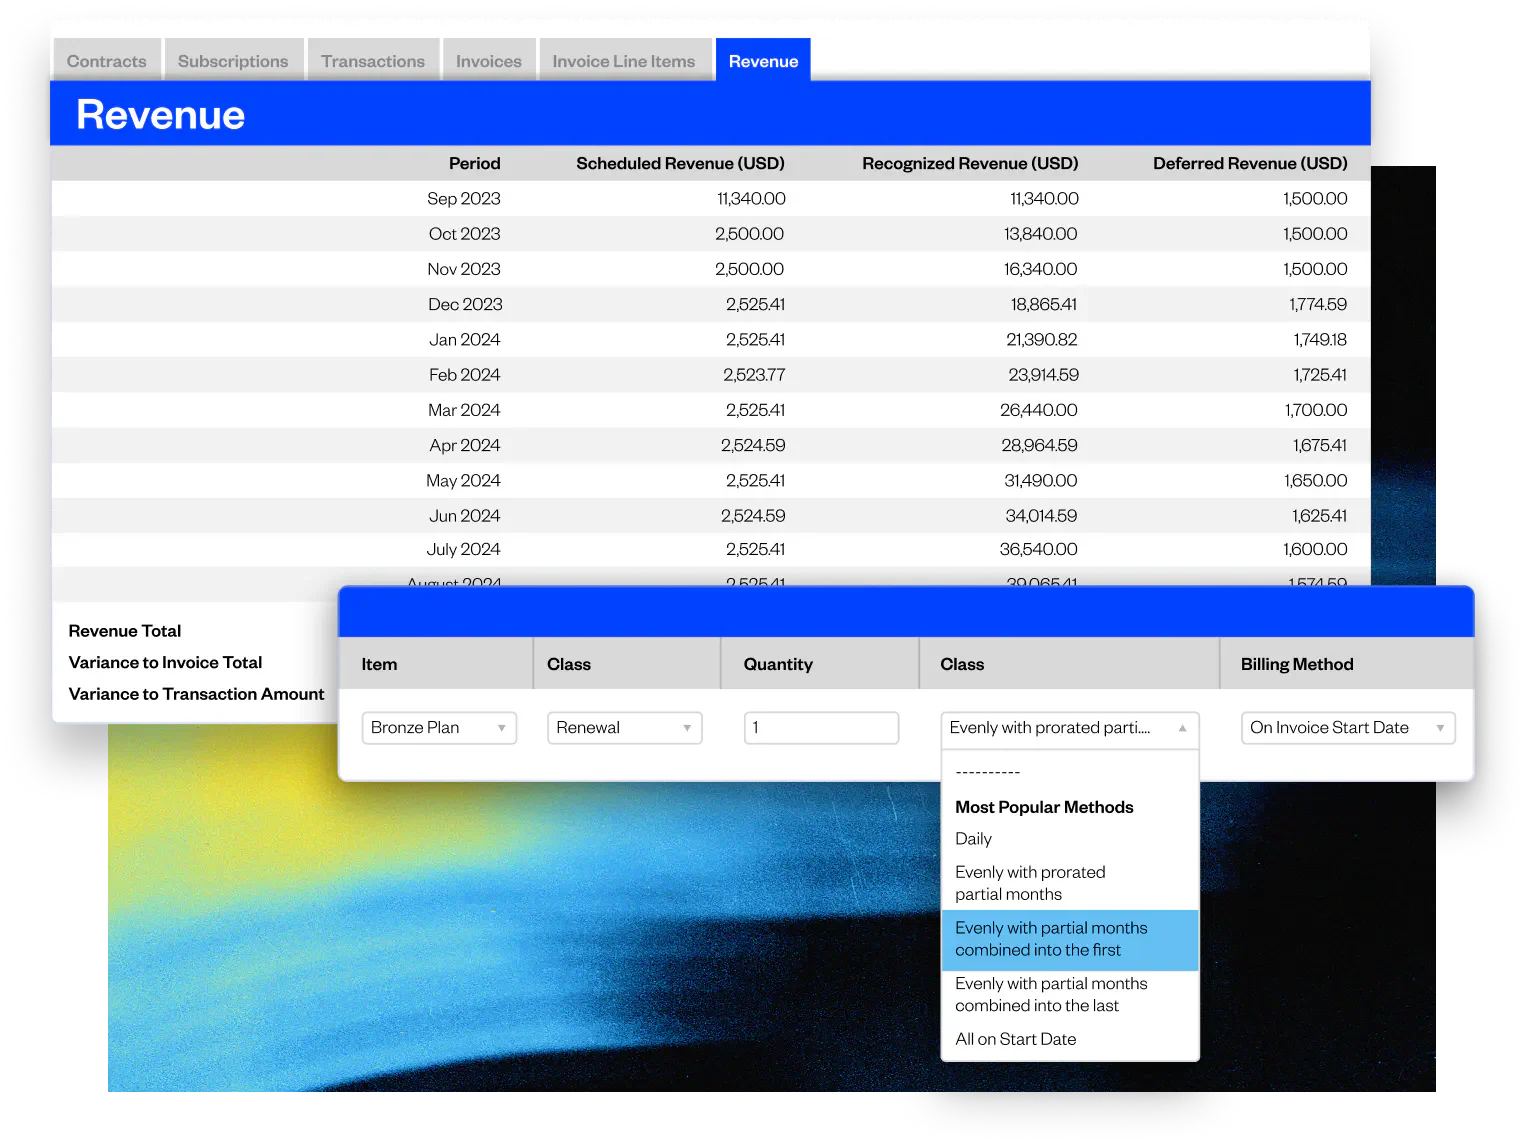Screen dimensions: 1525x1144
Task: Click scheduled revenue value 11,340.00 for Sep 2023
Action: pos(751,199)
